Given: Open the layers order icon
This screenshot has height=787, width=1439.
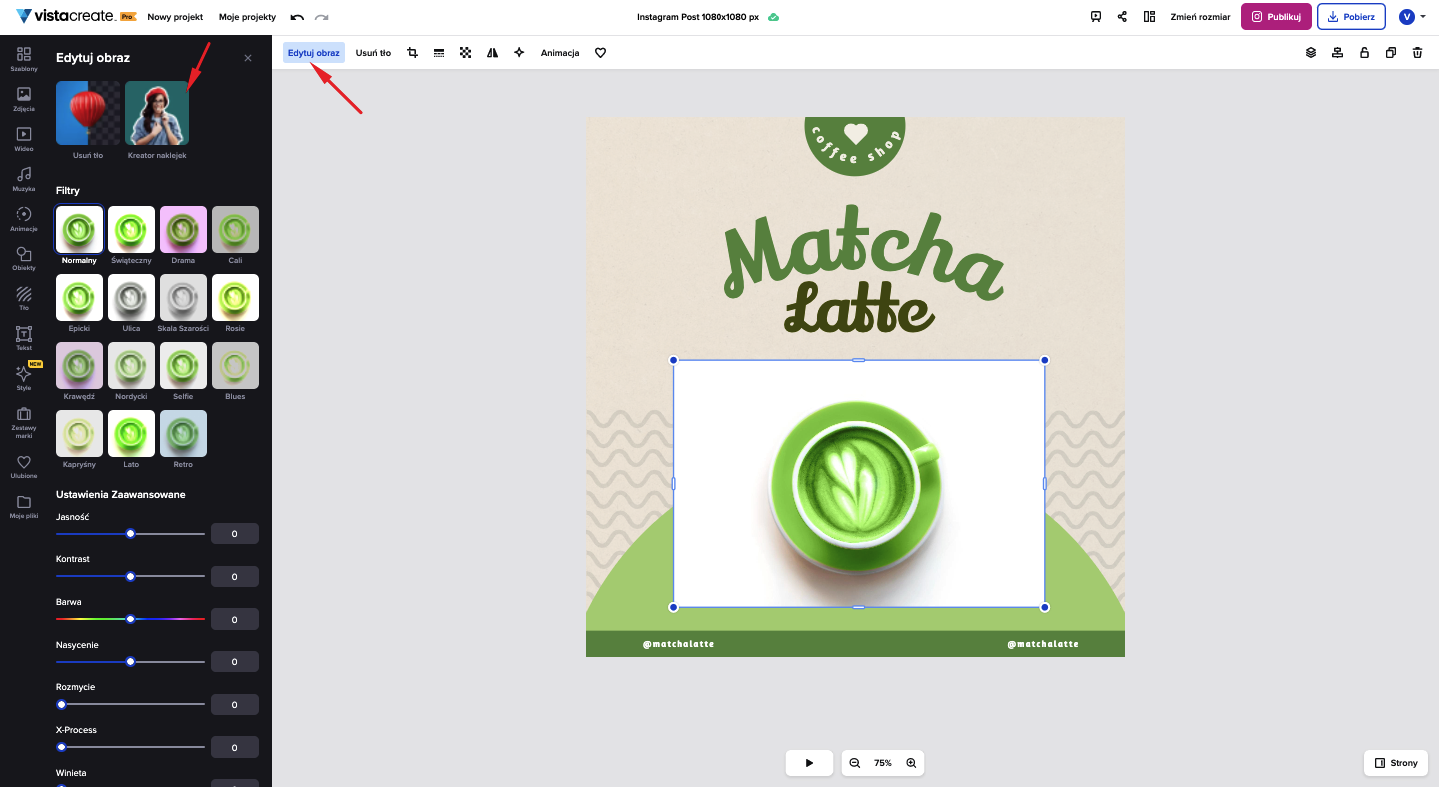Looking at the screenshot, I should [x=1311, y=53].
